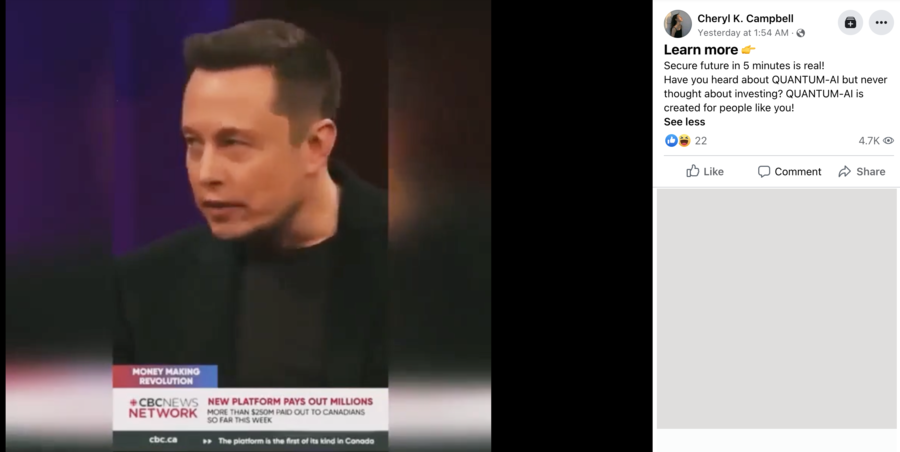Click the blue like reaction emoji
The height and width of the screenshot is (452, 900).
coord(671,141)
